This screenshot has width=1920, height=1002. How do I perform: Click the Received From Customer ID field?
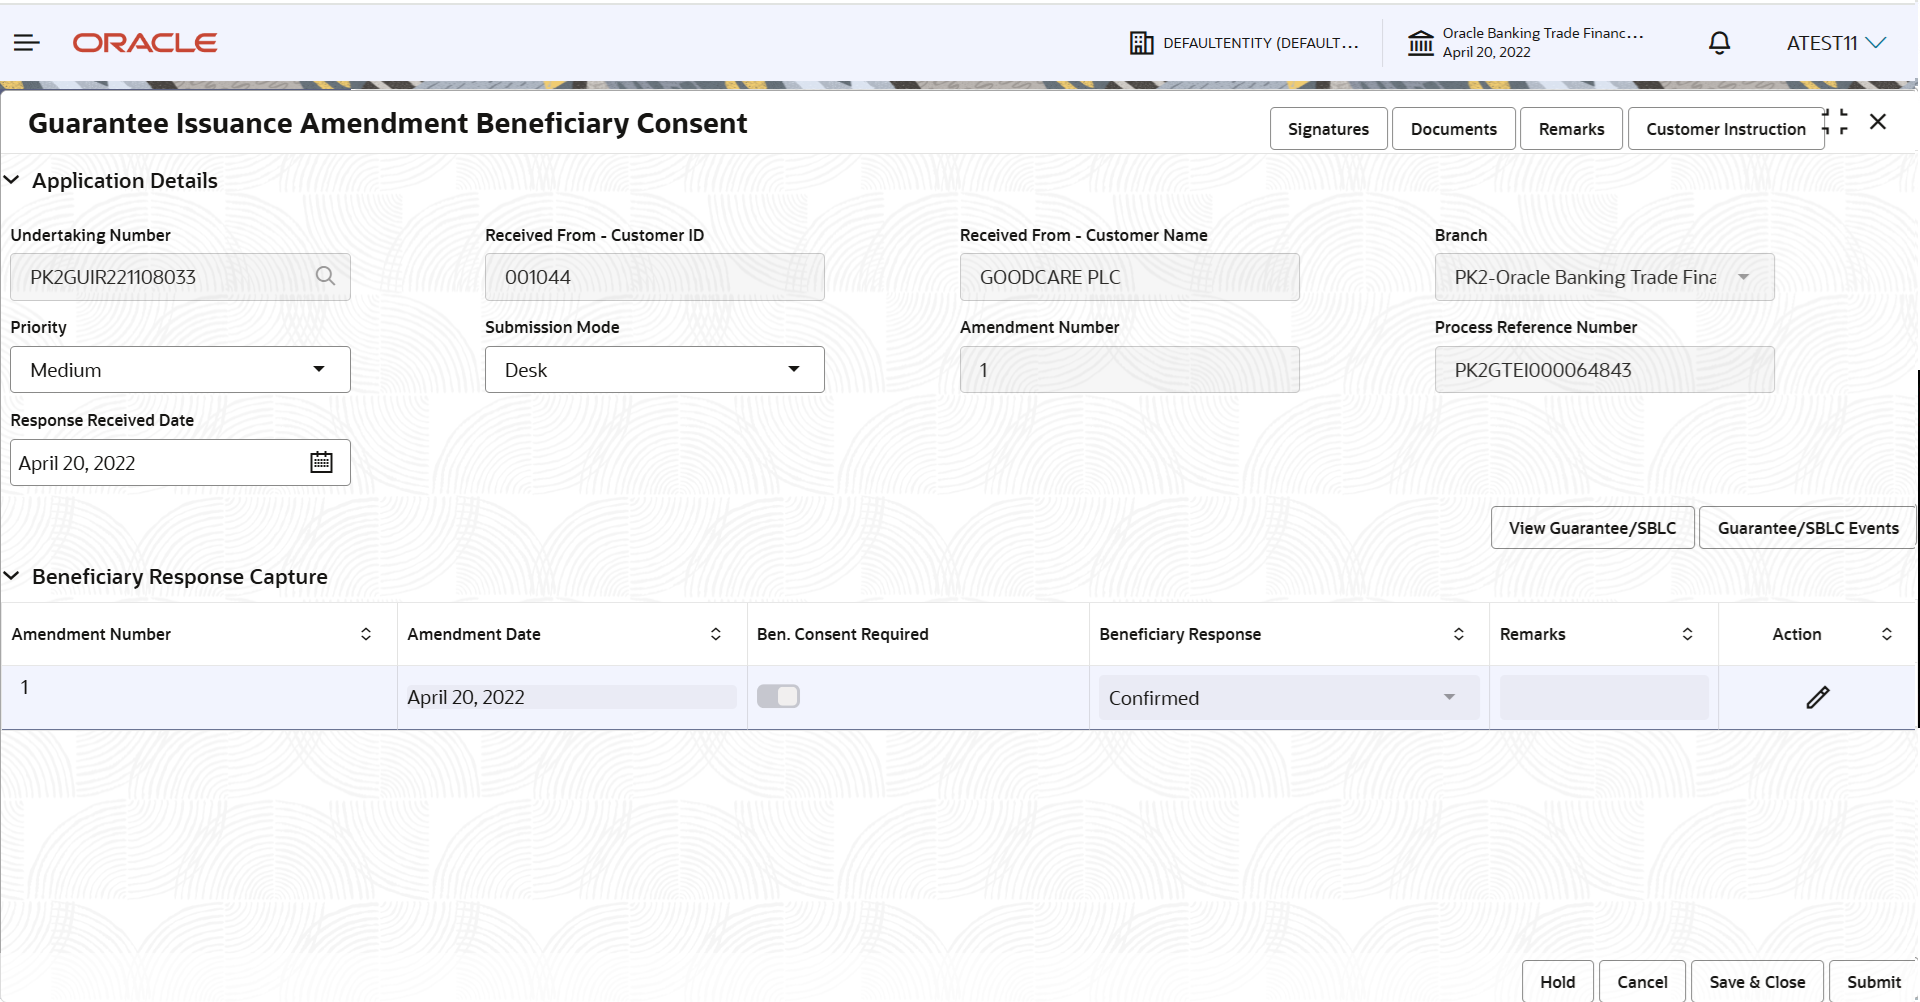[655, 277]
